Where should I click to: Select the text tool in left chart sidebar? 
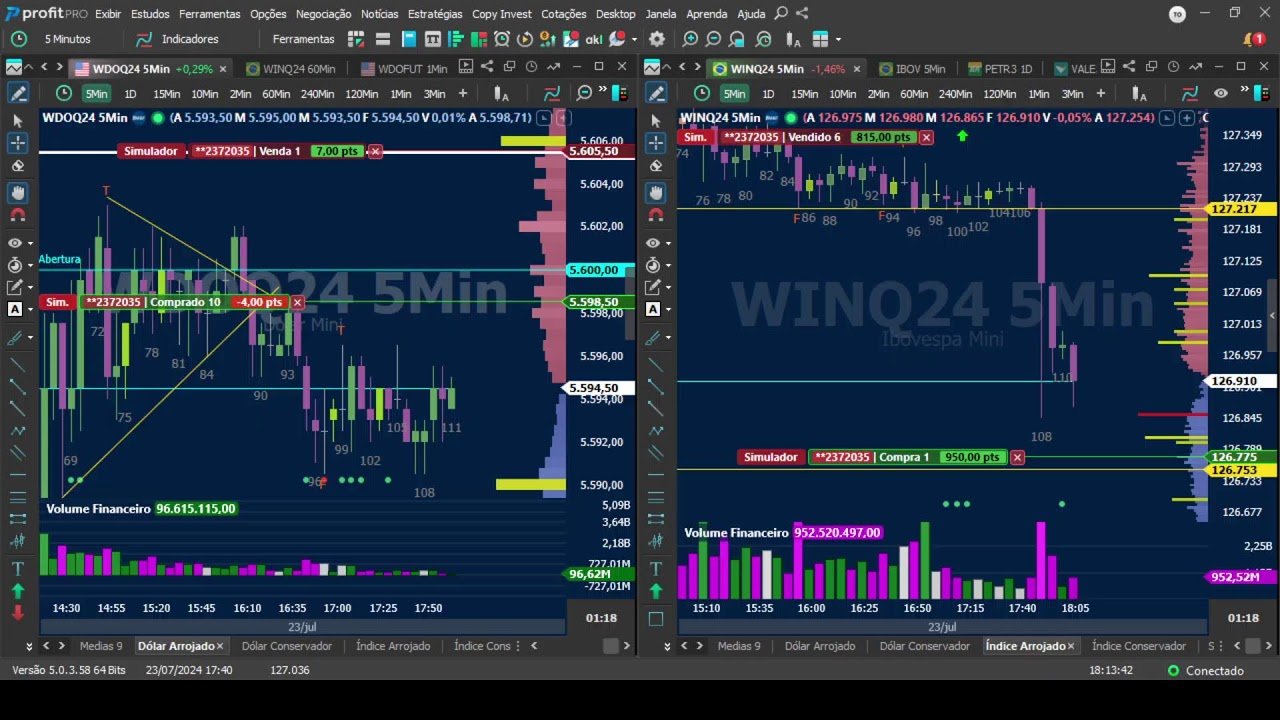click(x=17, y=568)
